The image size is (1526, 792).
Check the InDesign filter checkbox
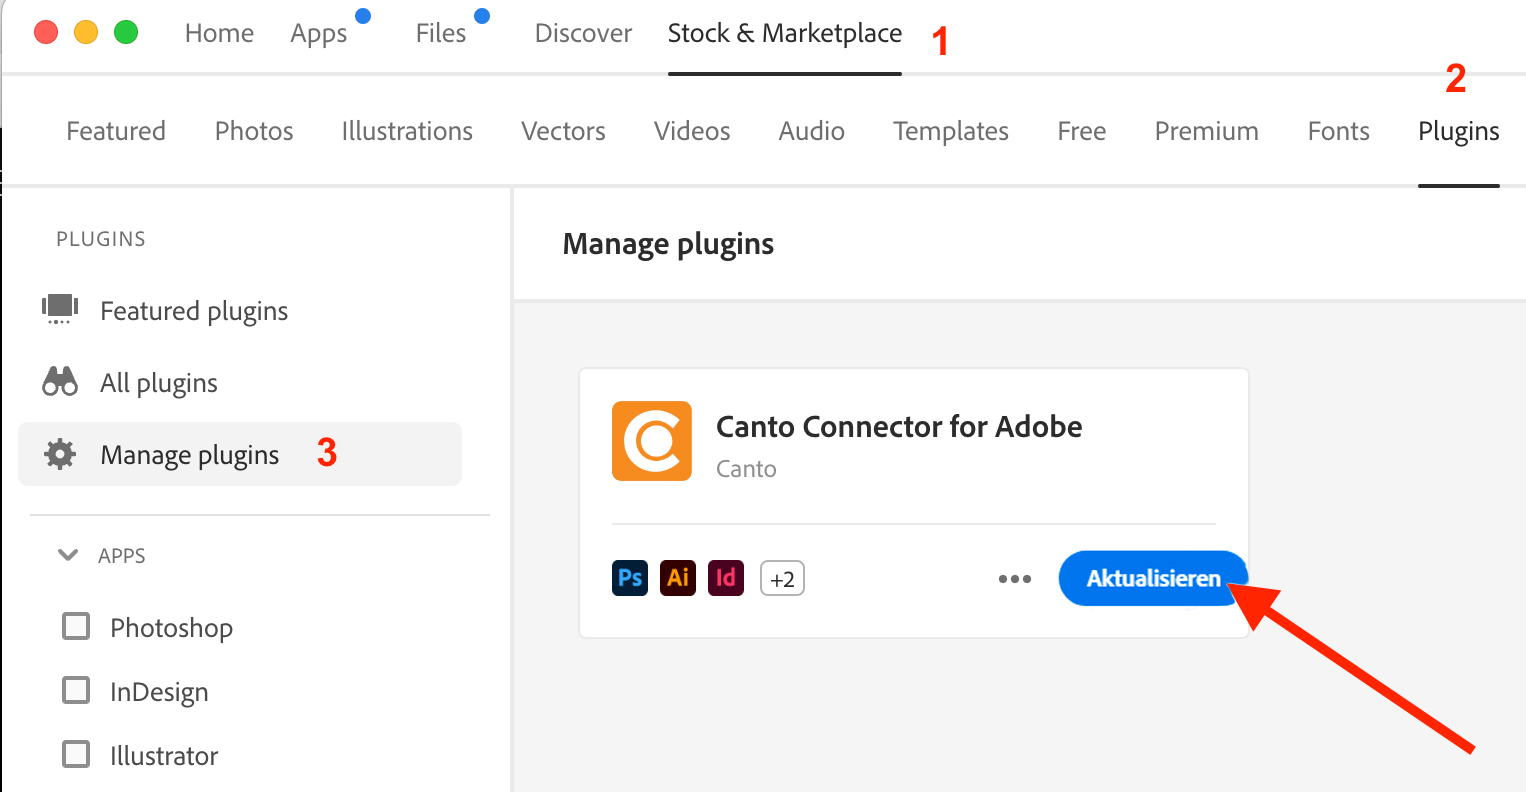(76, 690)
